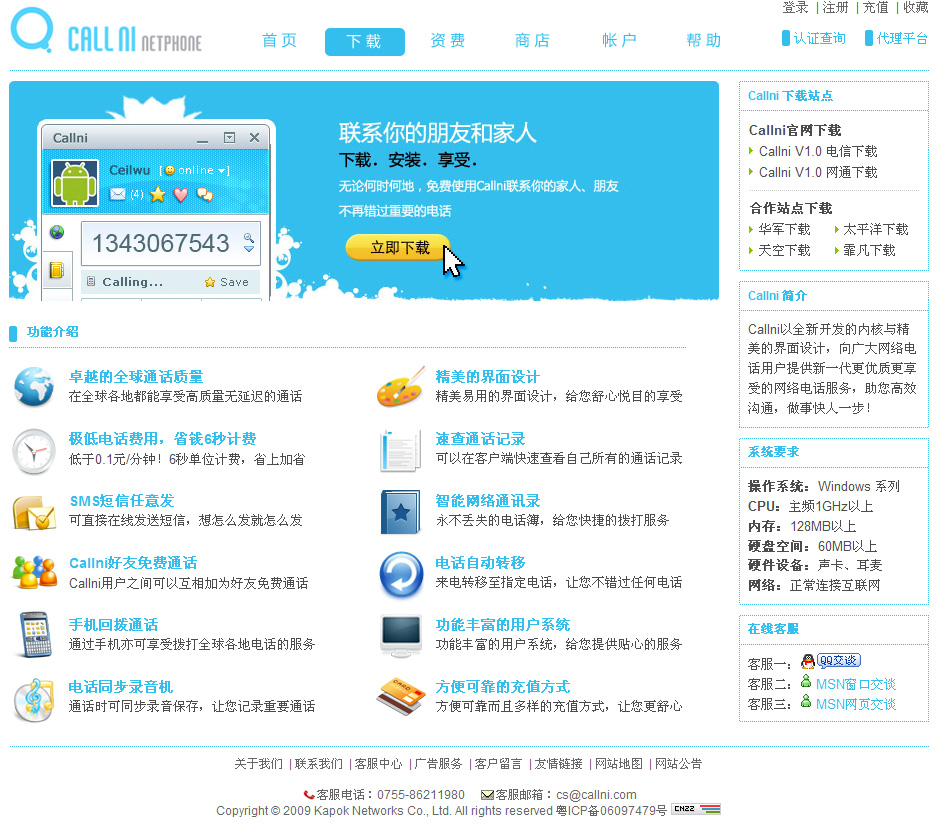Click the 立即下载 button
The image size is (940, 828).
click(398, 247)
